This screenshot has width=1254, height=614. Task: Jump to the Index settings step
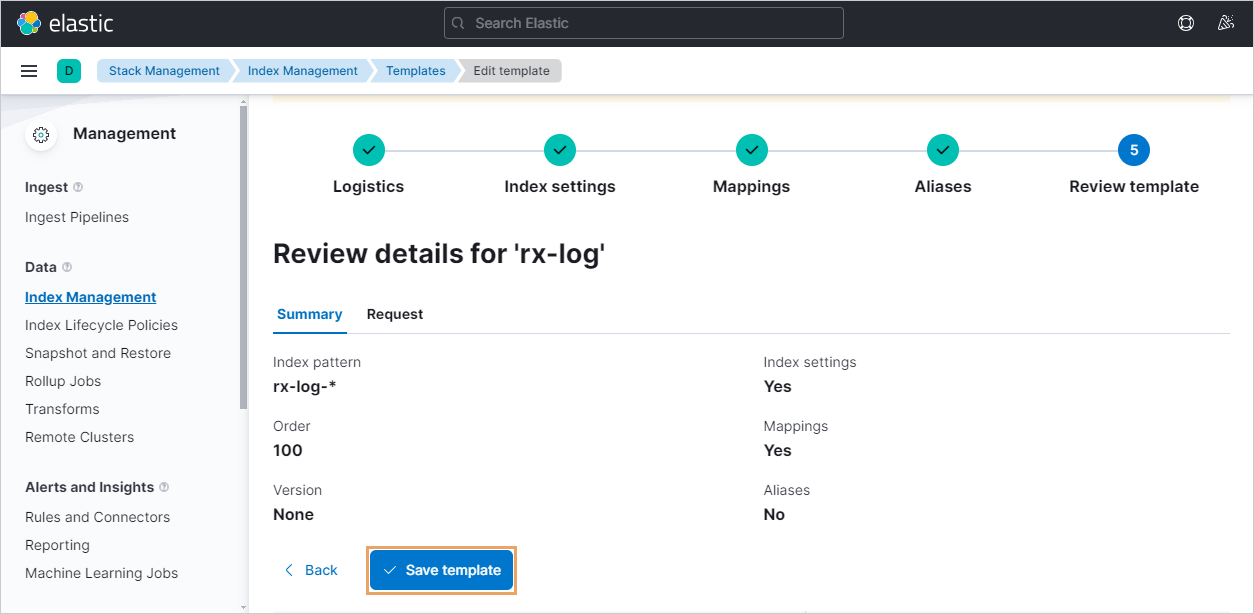coord(560,150)
